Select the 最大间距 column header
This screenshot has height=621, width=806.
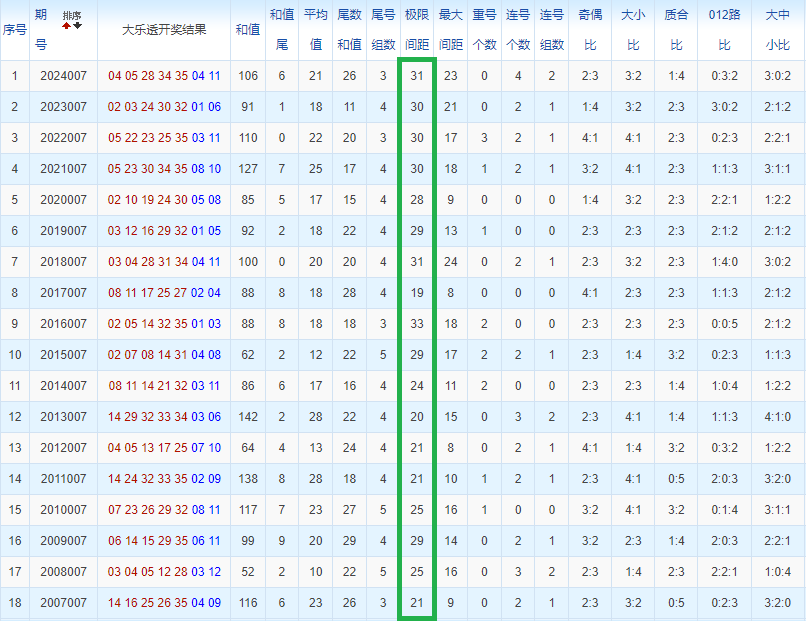451,30
